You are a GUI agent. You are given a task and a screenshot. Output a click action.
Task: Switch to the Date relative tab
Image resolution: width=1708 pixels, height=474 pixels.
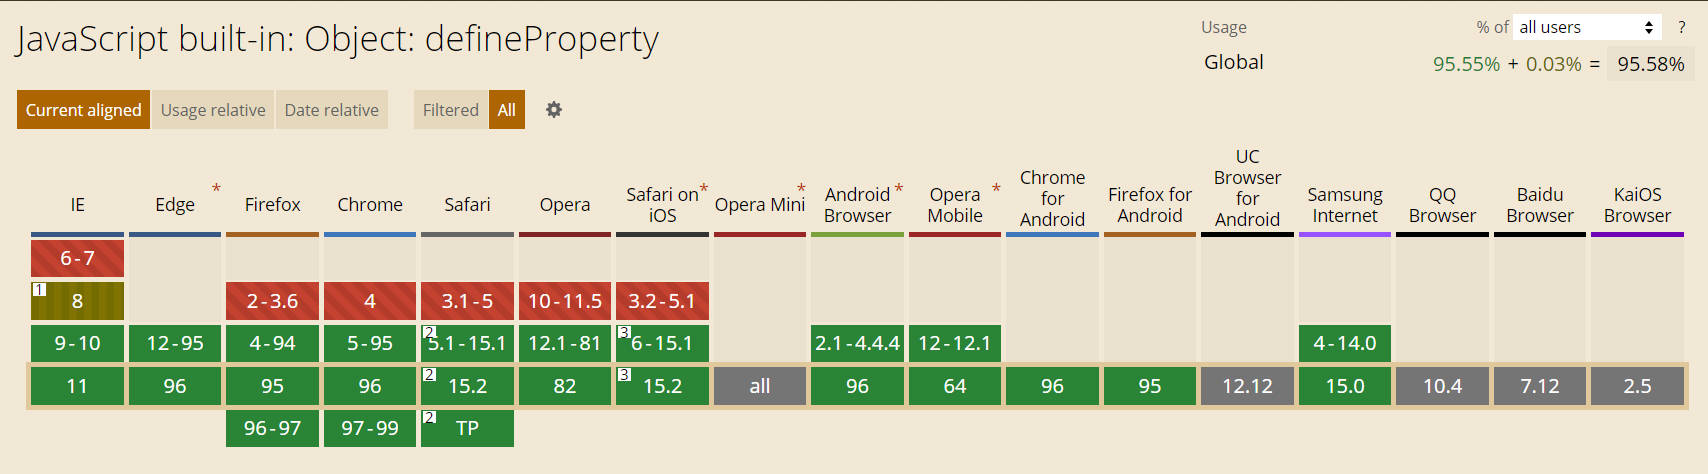(332, 110)
